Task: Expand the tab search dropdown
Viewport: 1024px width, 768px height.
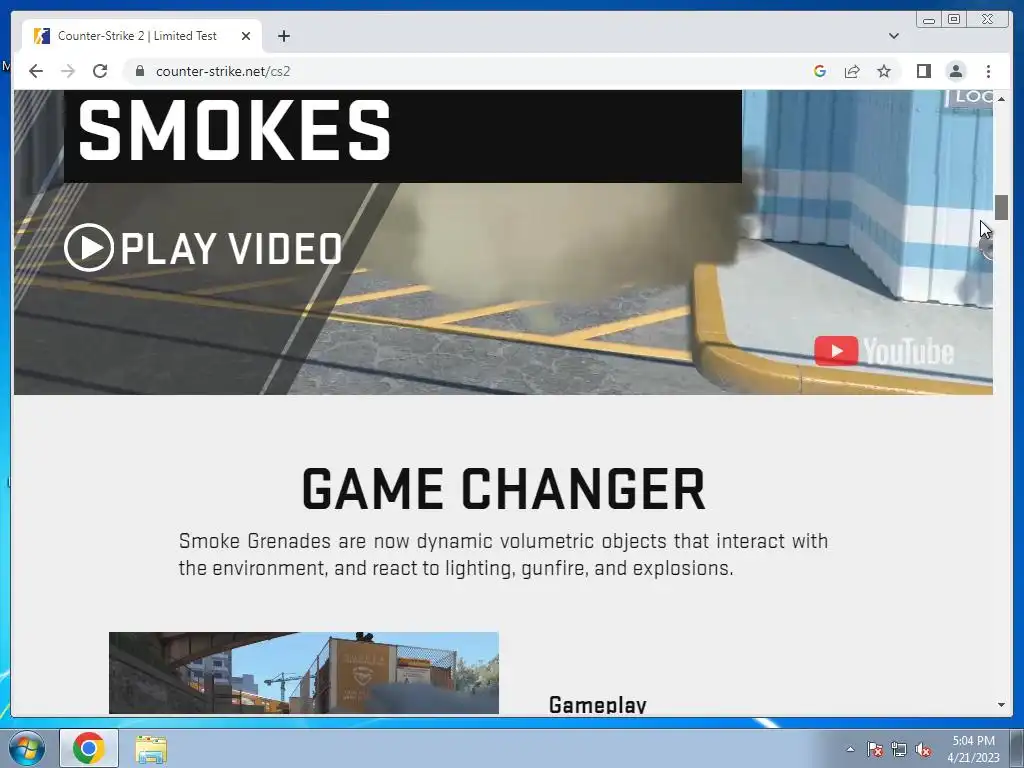Action: [893, 36]
